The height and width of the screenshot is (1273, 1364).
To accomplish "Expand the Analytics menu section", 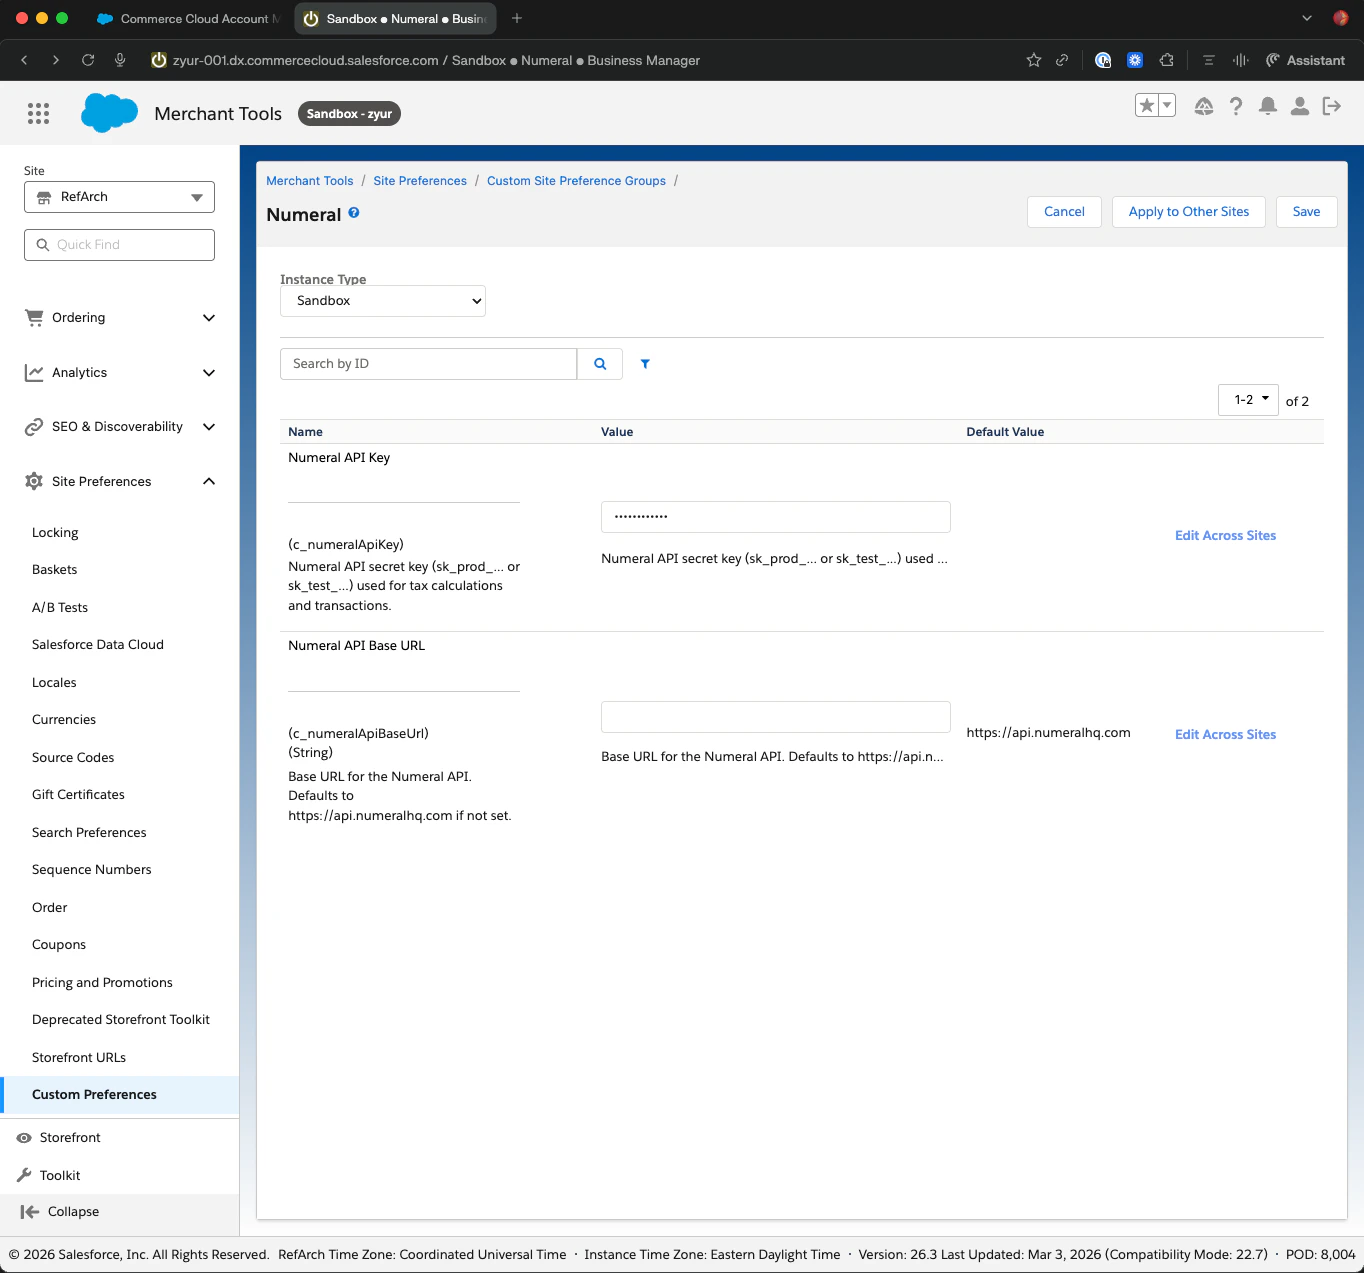I will [x=120, y=372].
